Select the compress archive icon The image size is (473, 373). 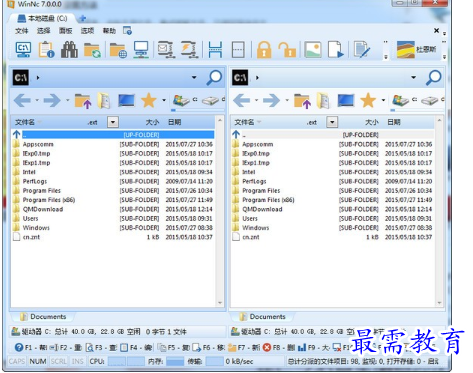click(166, 50)
